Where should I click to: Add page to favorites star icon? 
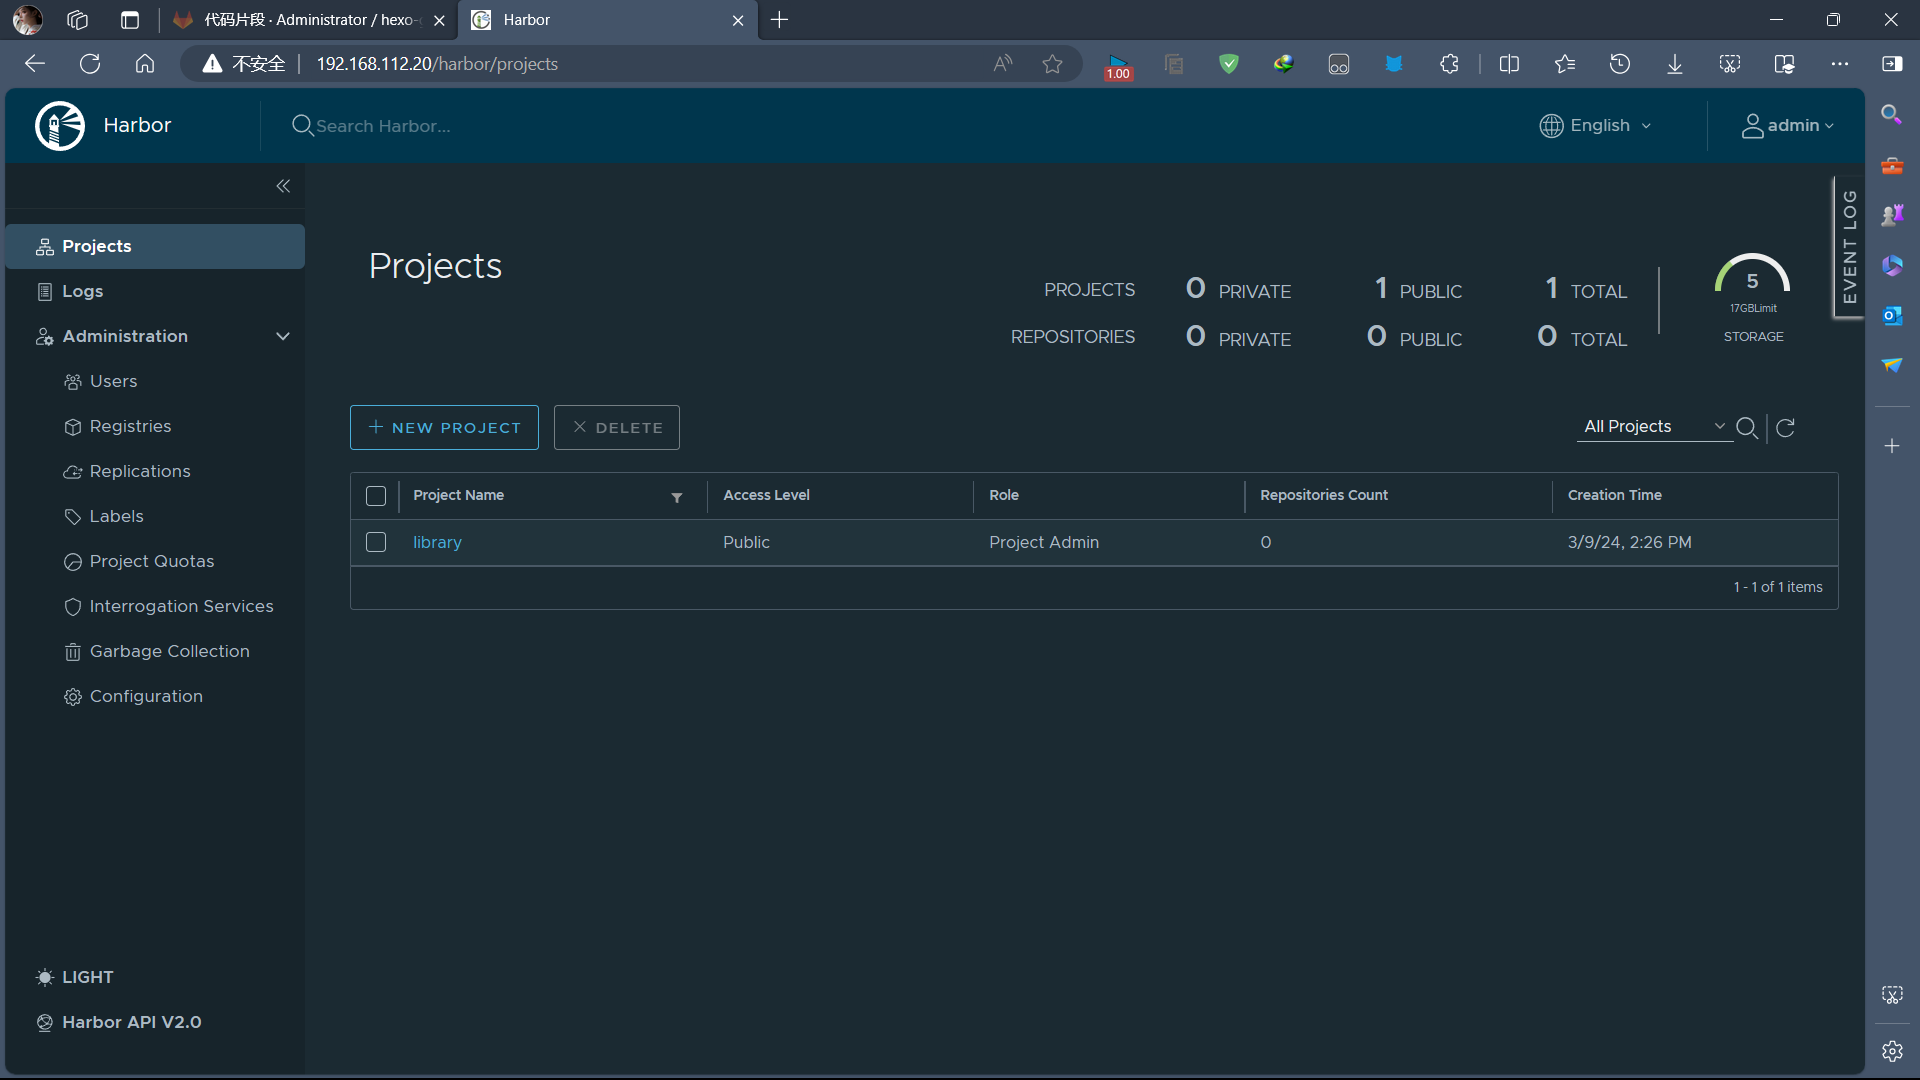click(1052, 64)
